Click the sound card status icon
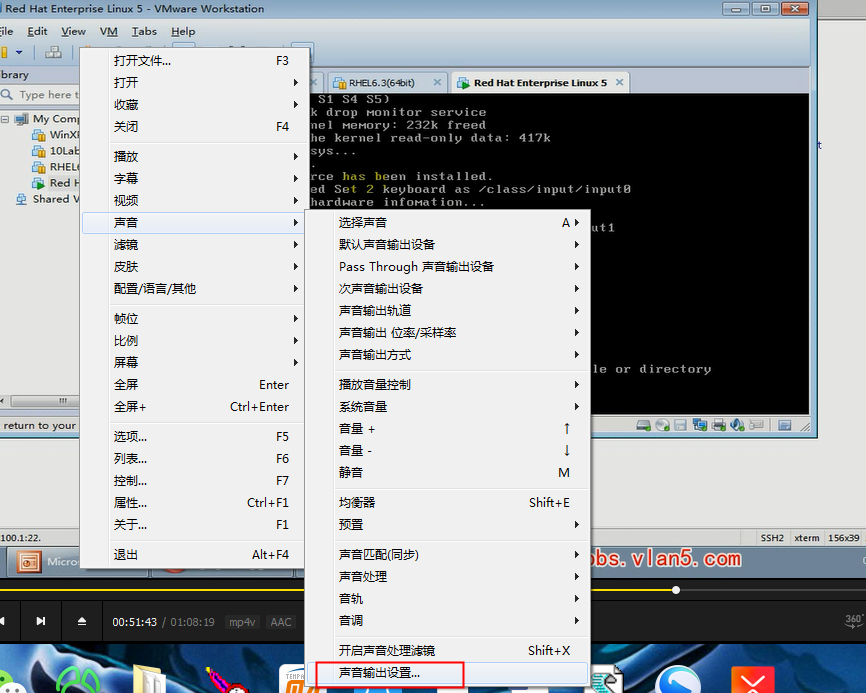 coord(736,425)
